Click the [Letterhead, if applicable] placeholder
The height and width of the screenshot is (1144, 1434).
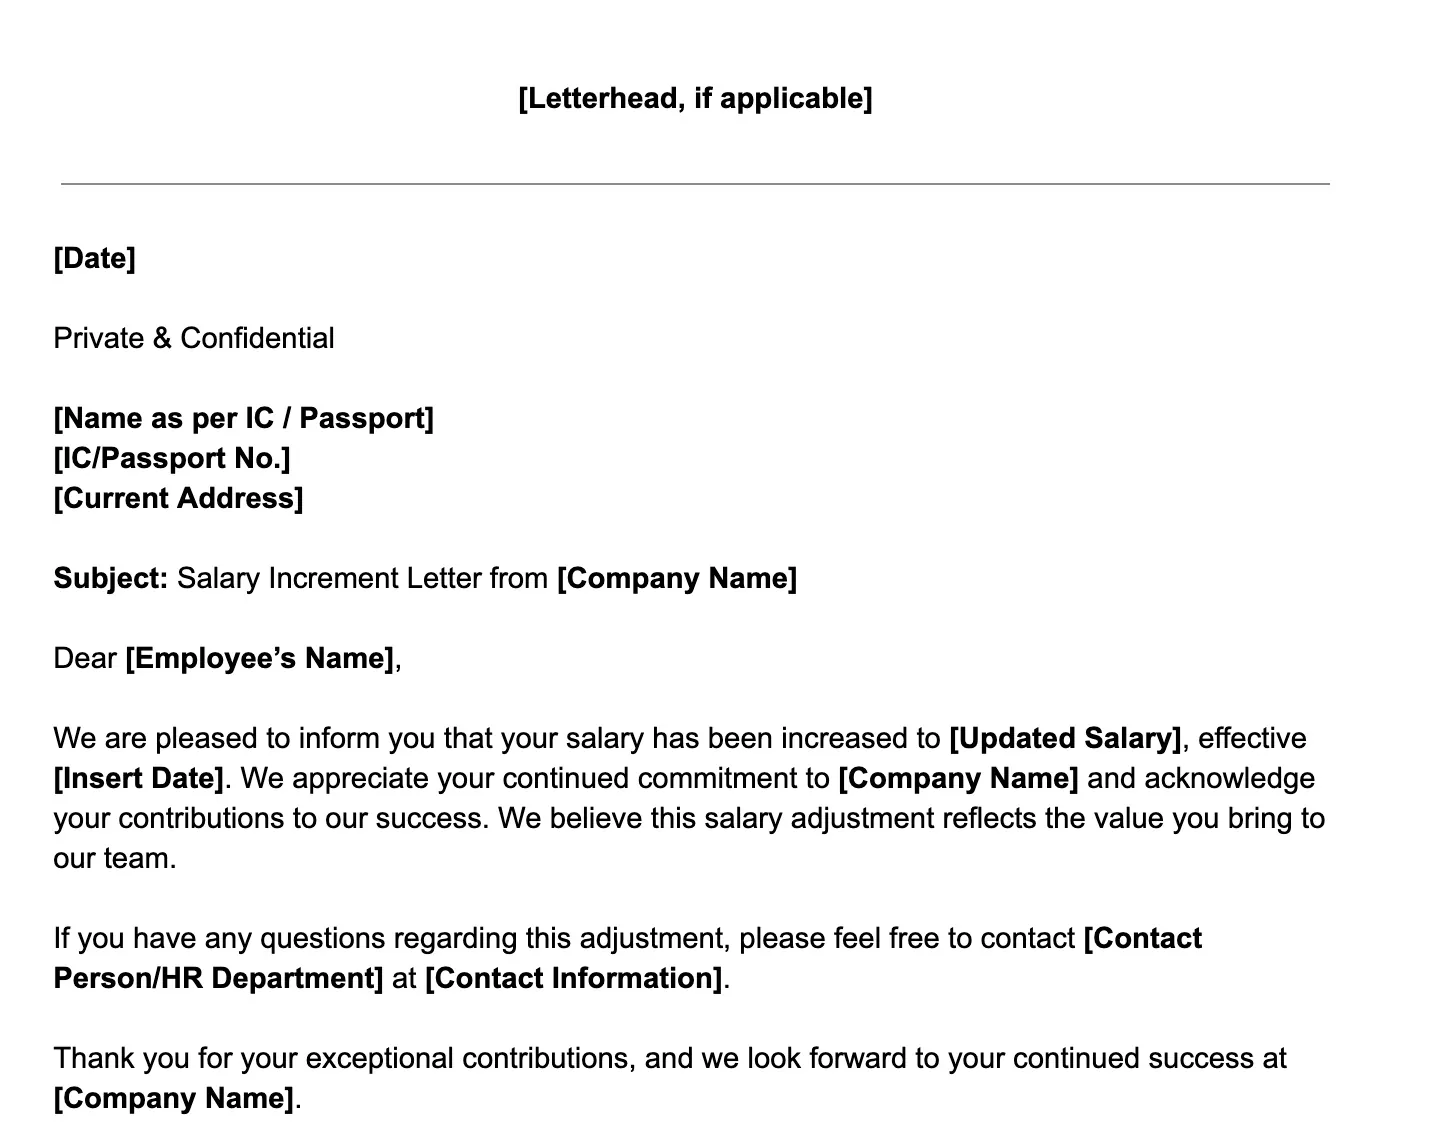point(695,98)
